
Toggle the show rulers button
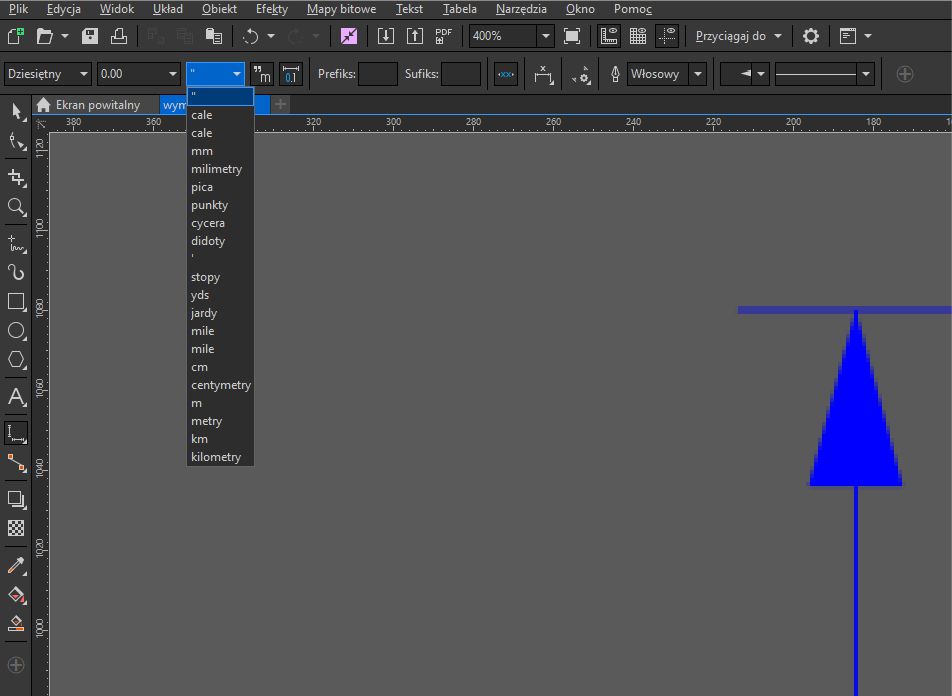click(608, 36)
